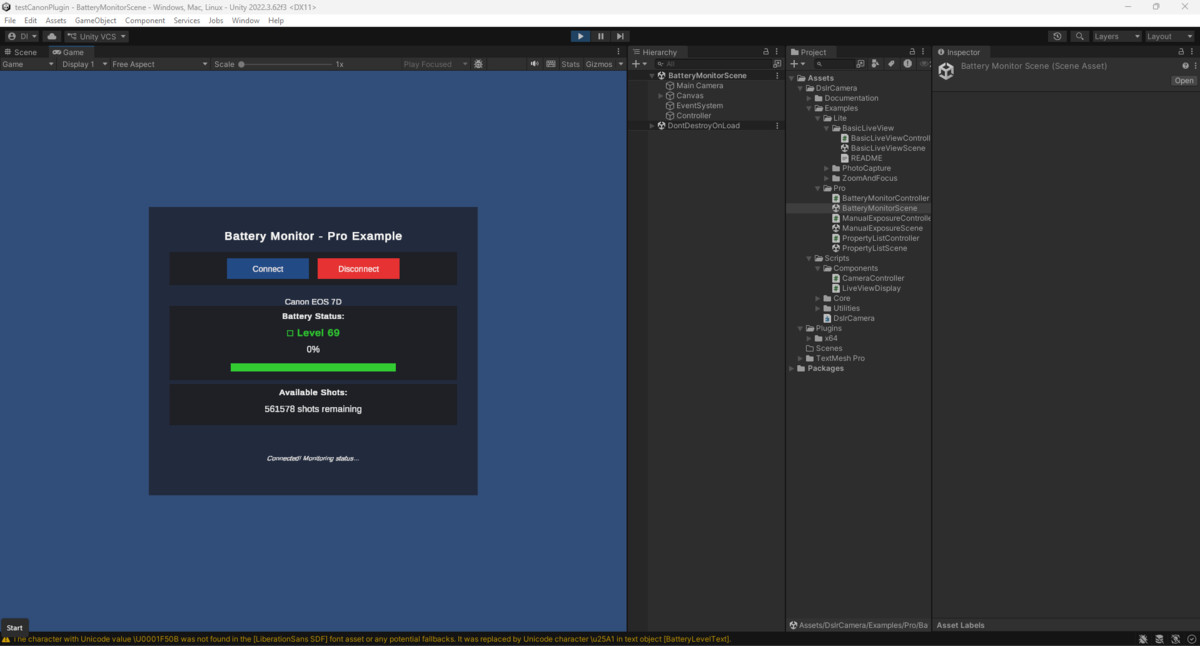Click the Project error-pause log icon
This screenshot has height=646, width=1200.
[907, 64]
